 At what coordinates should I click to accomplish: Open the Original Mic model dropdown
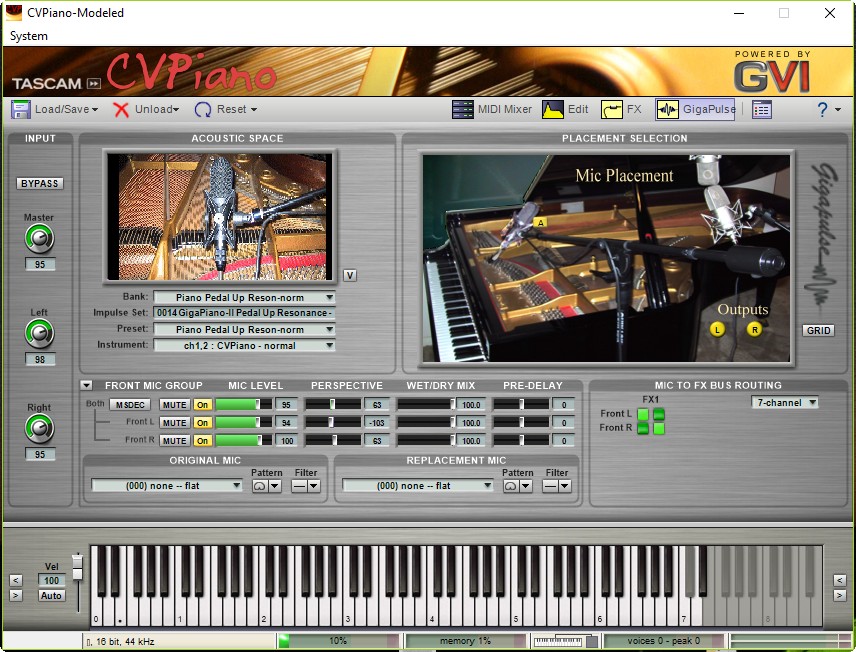167,485
